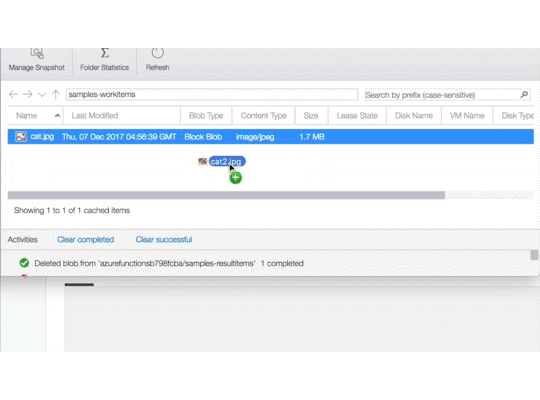Sort by Last Modified column
Screen dimensions: 540x400
[x=95, y=116]
